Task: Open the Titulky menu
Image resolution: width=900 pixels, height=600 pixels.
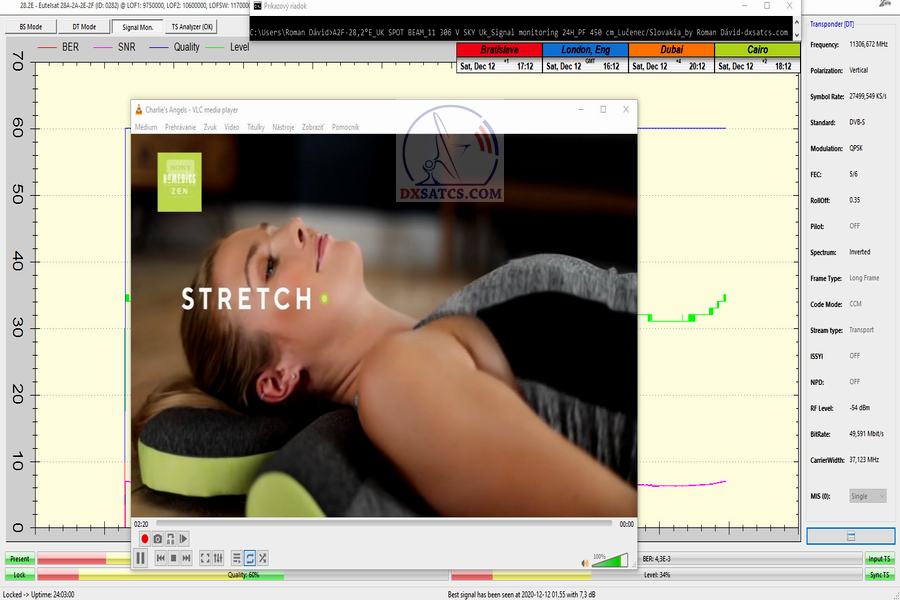Action: pos(256,127)
